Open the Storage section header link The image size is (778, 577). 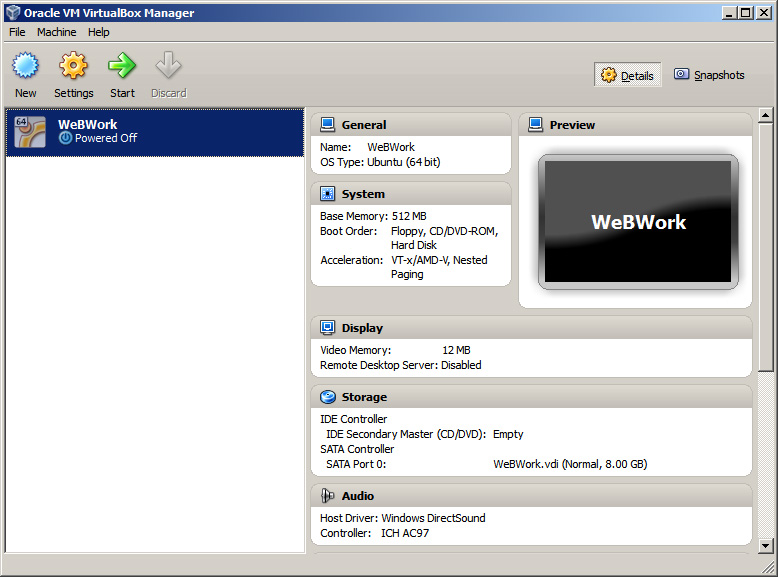pos(364,397)
